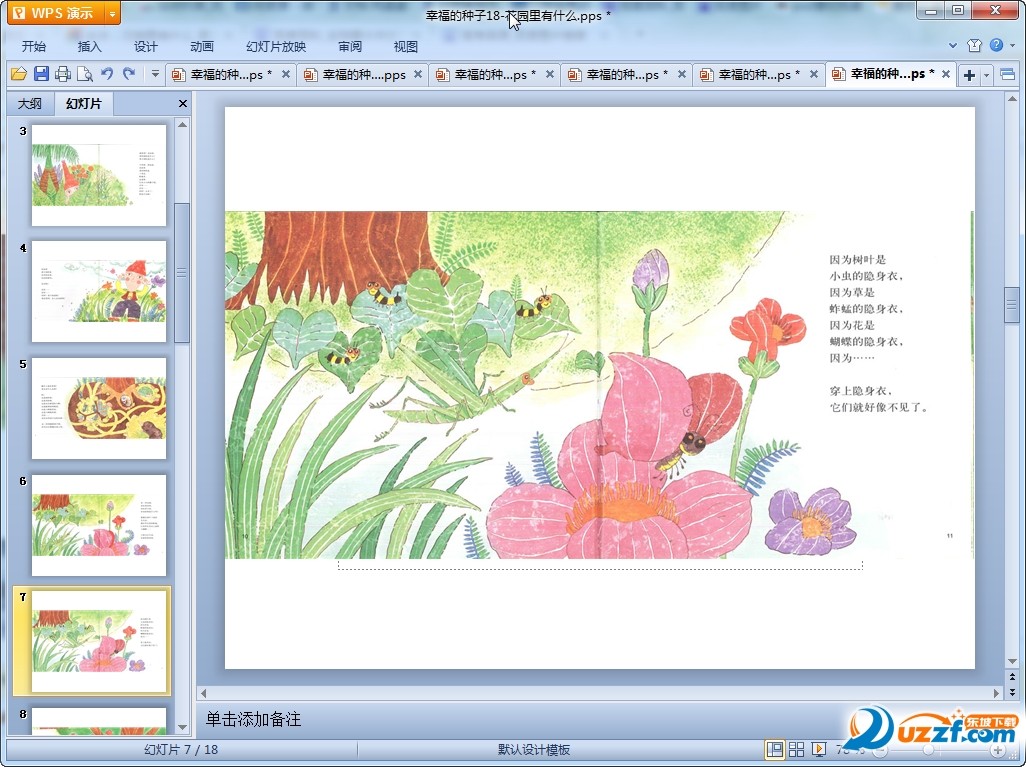Image resolution: width=1026 pixels, height=767 pixels.
Task: Select slide 5 thumbnail
Action: tap(99, 408)
